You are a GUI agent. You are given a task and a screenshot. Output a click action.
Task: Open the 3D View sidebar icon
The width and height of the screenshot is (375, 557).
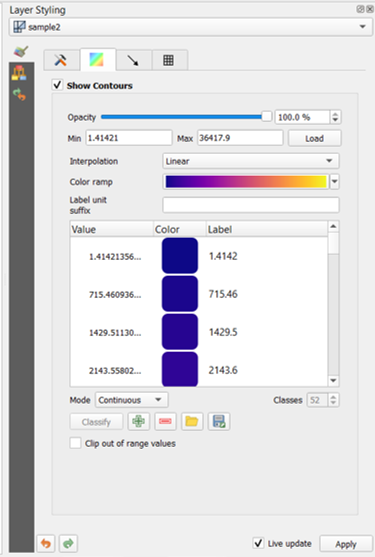tap(19, 72)
